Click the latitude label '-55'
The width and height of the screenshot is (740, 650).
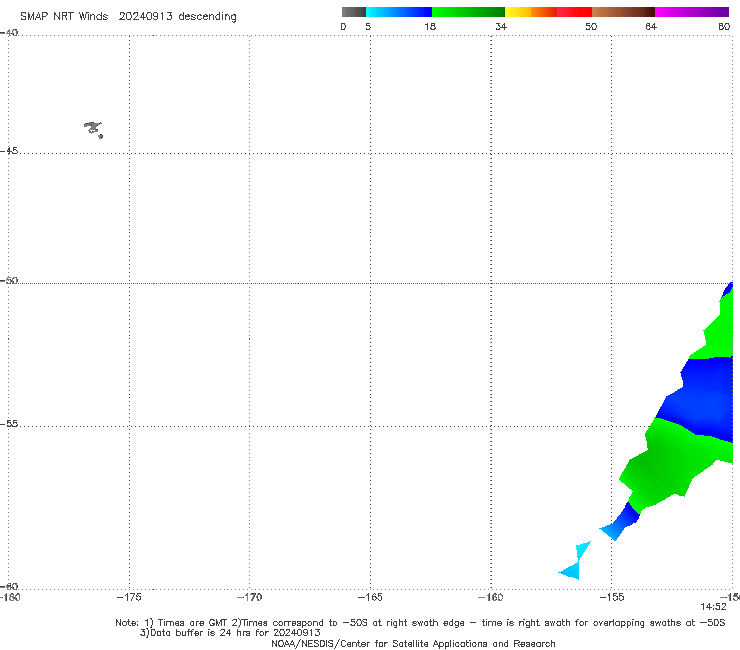[9, 424]
